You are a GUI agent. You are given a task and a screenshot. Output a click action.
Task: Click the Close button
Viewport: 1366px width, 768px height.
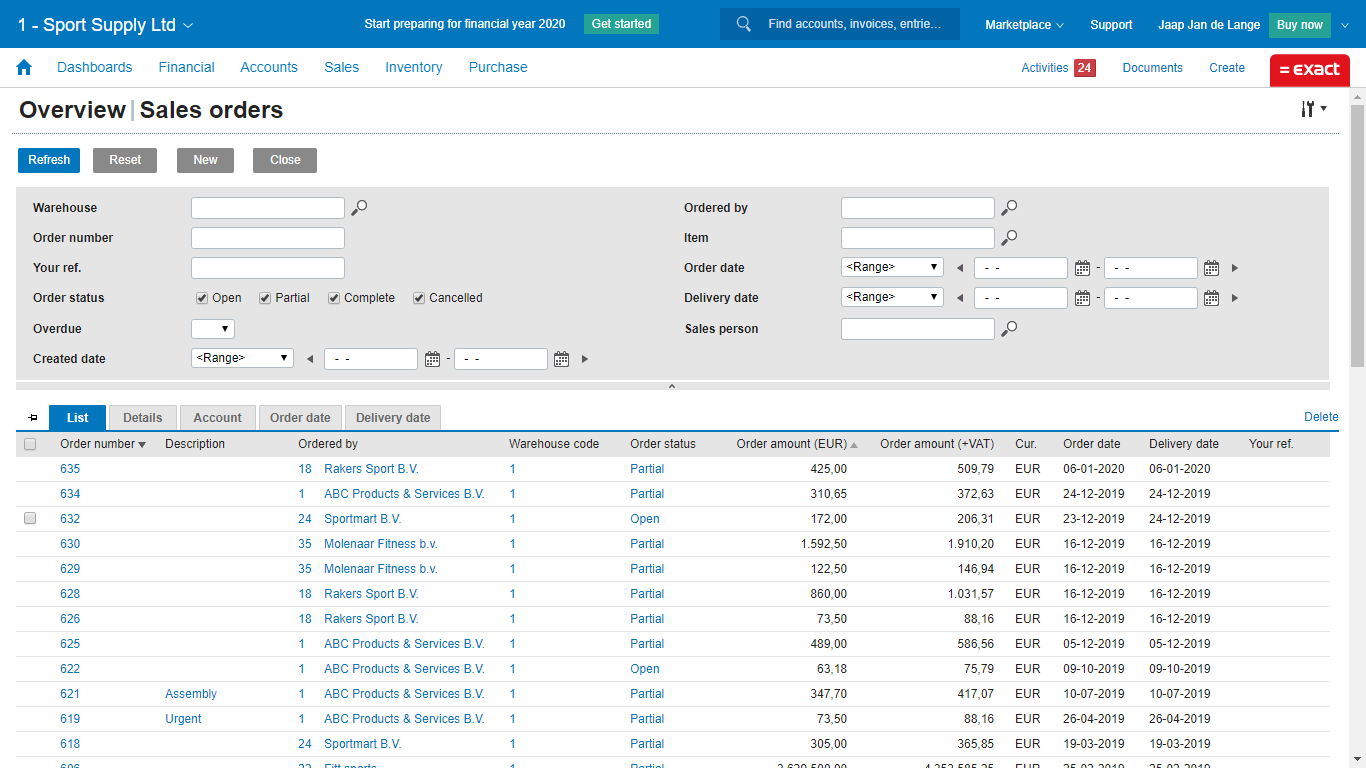pyautogui.click(x=285, y=160)
